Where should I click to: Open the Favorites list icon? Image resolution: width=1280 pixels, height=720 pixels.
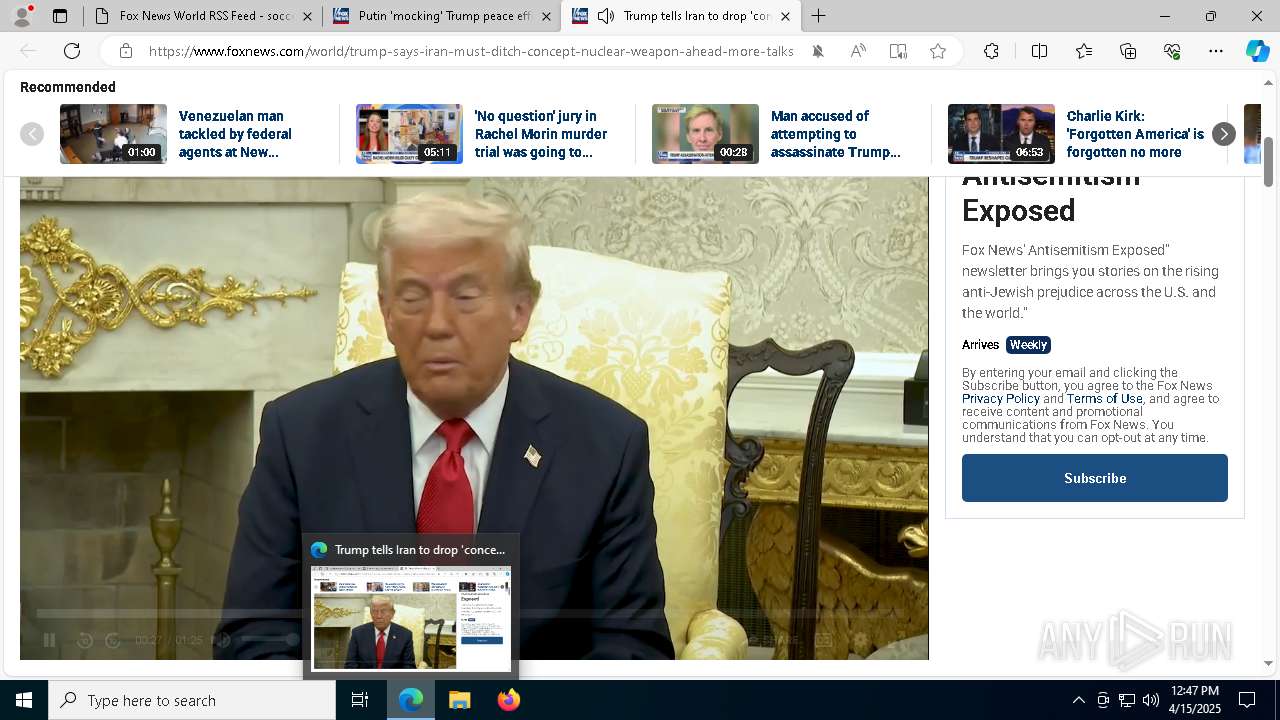[x=1084, y=51]
